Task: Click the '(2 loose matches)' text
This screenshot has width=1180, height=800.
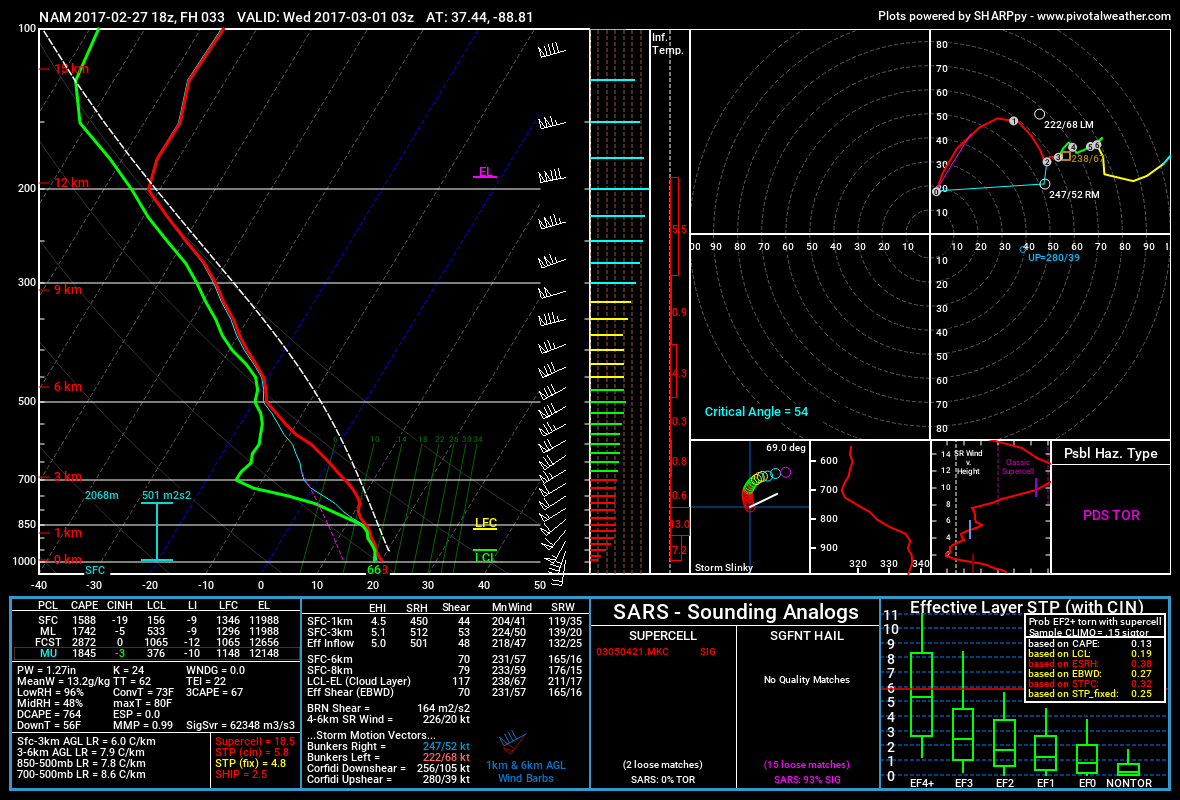Action: pyautogui.click(x=662, y=765)
